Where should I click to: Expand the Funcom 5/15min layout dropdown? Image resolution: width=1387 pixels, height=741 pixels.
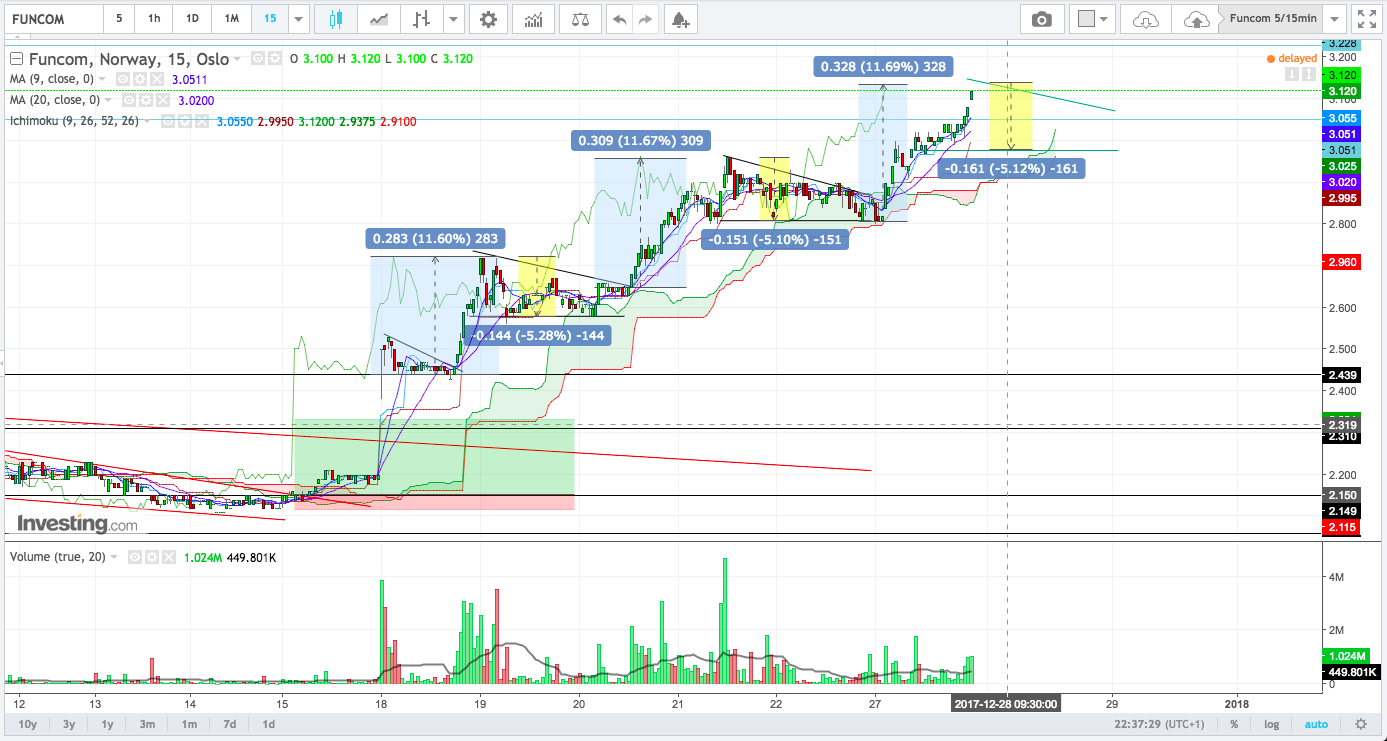click(1334, 19)
